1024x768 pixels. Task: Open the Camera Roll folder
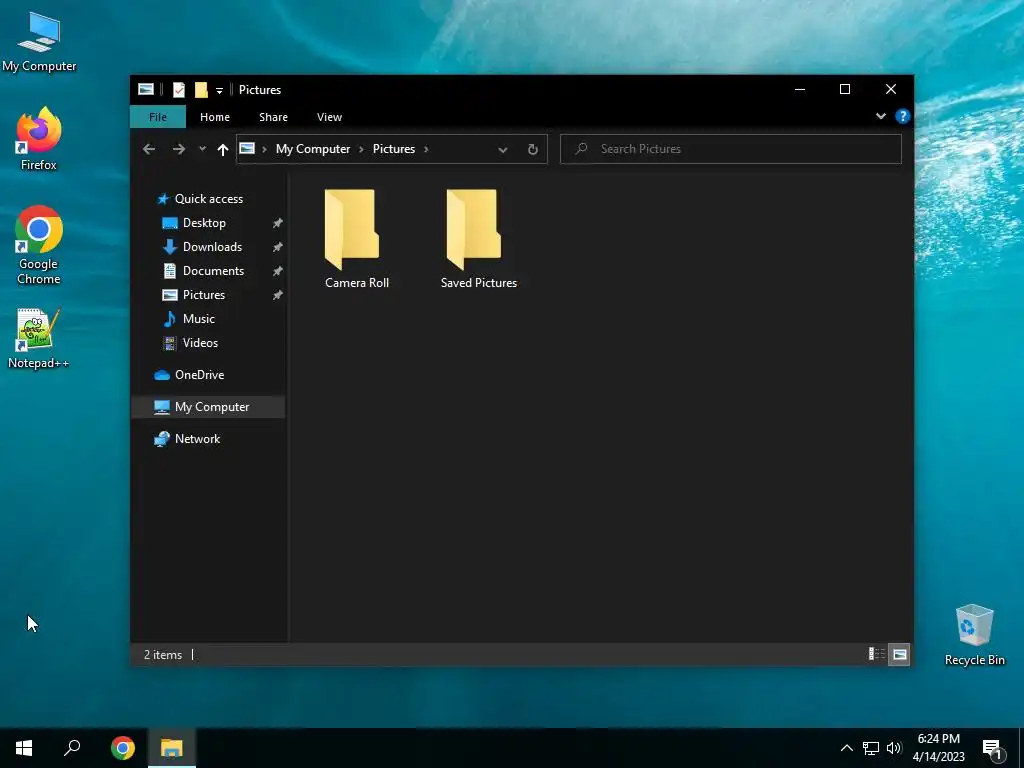[x=357, y=239]
